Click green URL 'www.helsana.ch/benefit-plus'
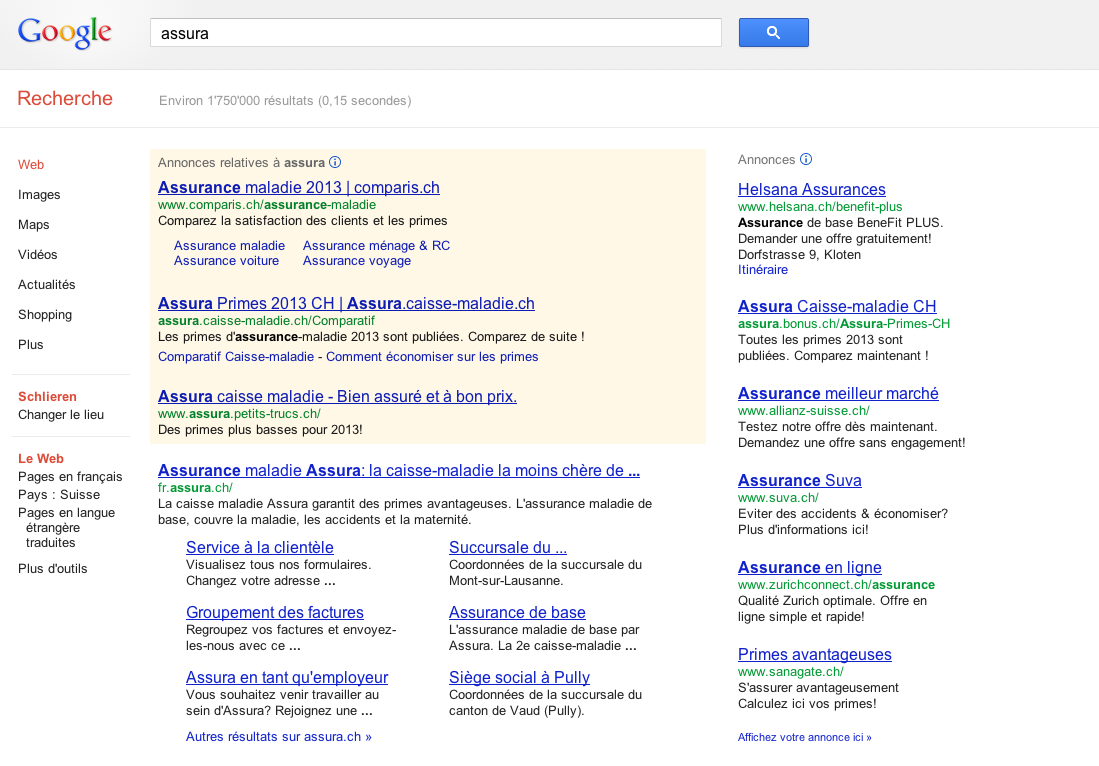 click(x=820, y=207)
